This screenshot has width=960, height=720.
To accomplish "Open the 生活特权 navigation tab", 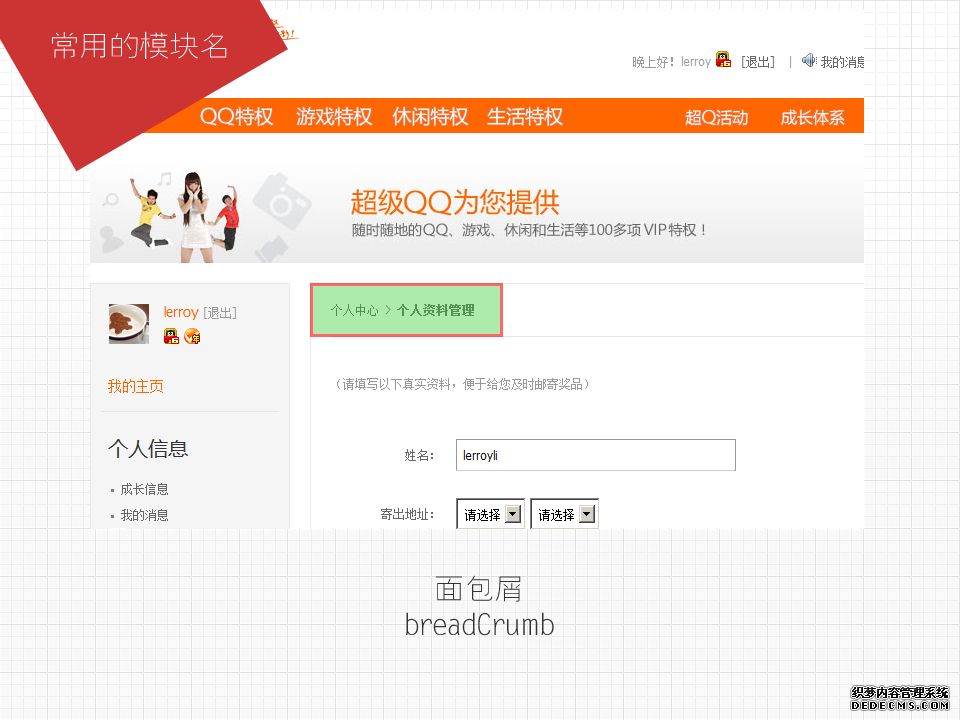I will (x=525, y=116).
